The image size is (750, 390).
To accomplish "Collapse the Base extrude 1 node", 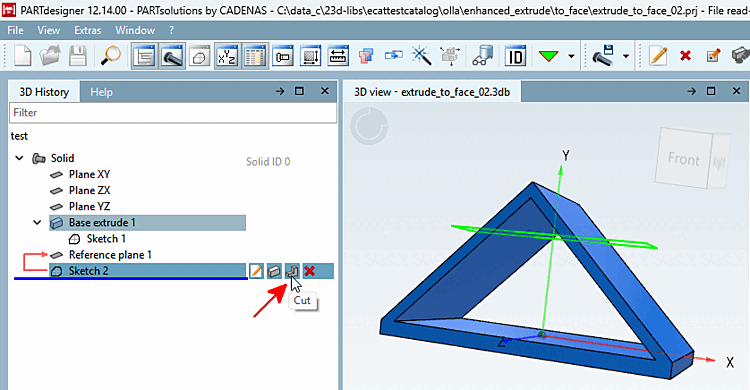I will (x=37, y=223).
